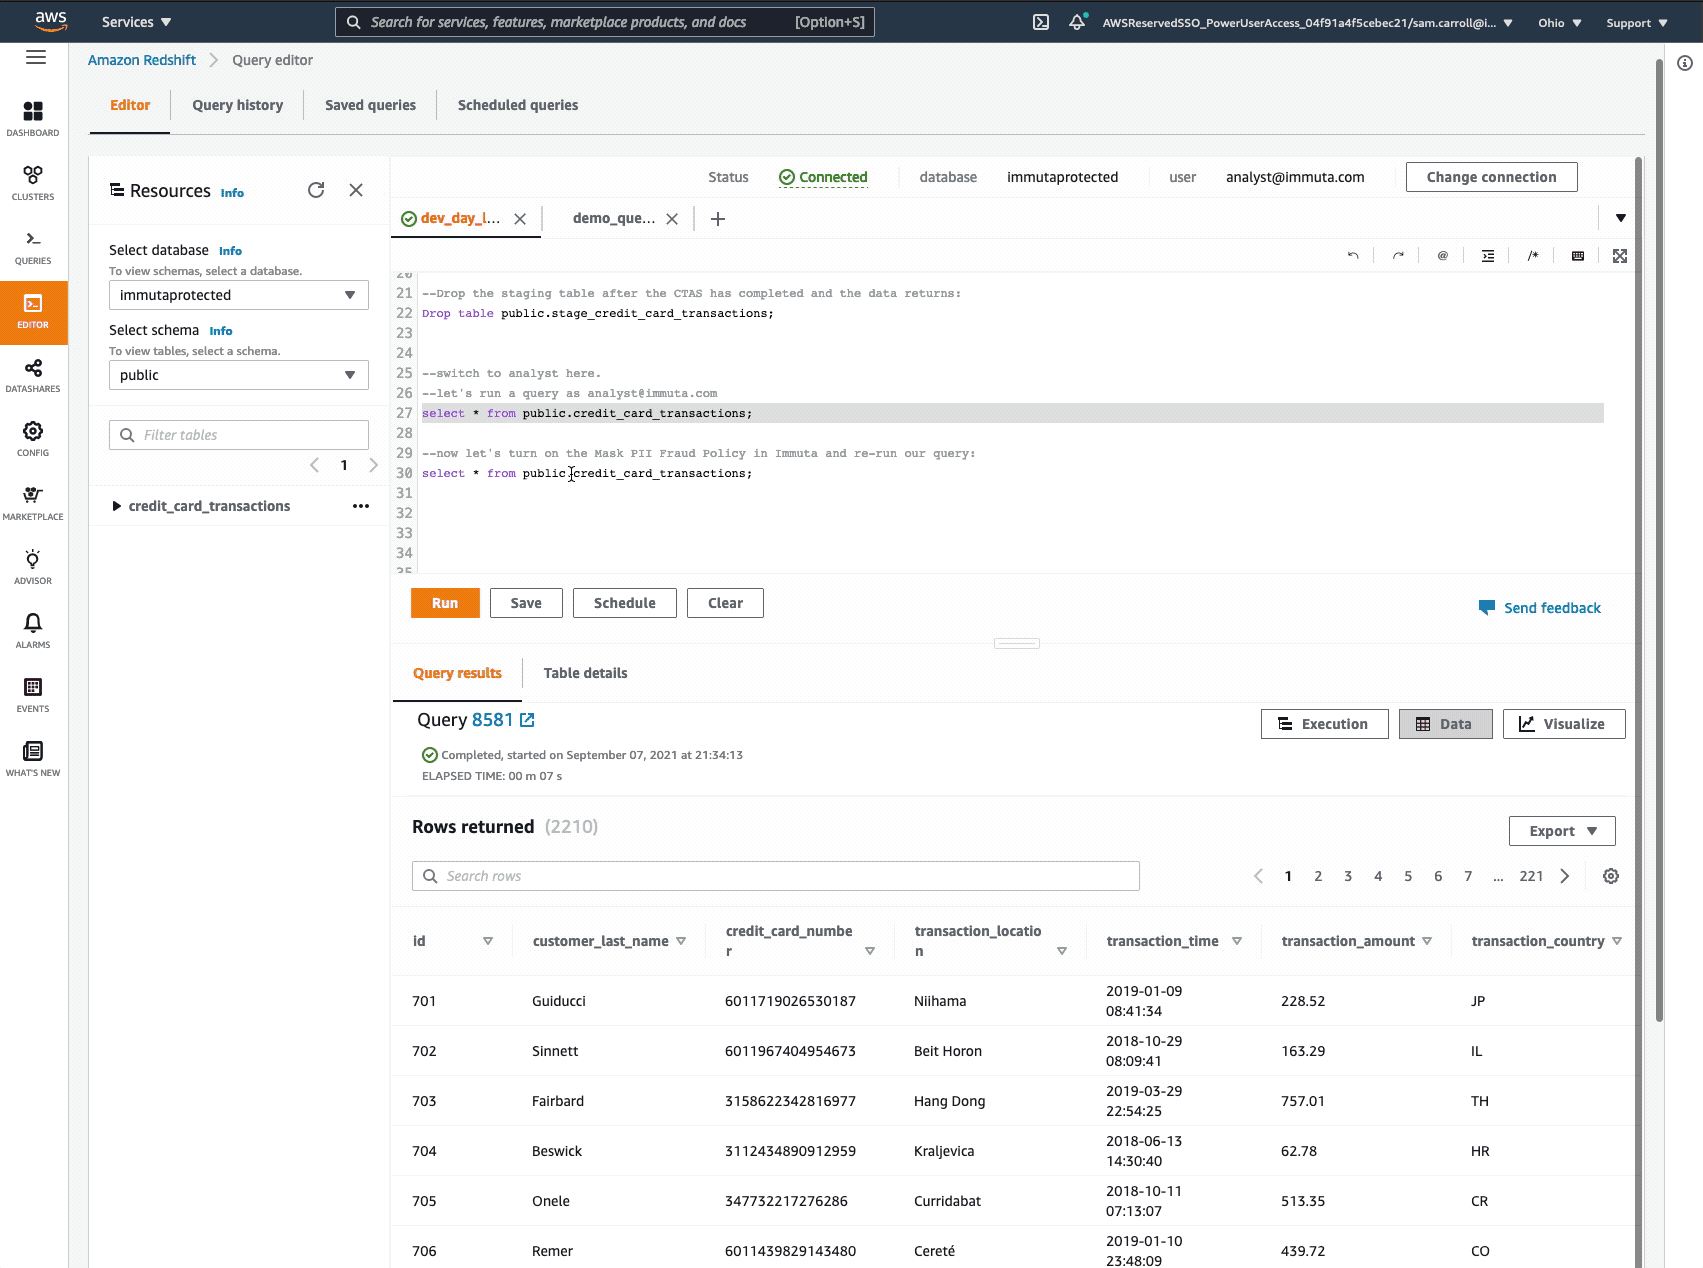Select the Editor tab

tap(130, 105)
